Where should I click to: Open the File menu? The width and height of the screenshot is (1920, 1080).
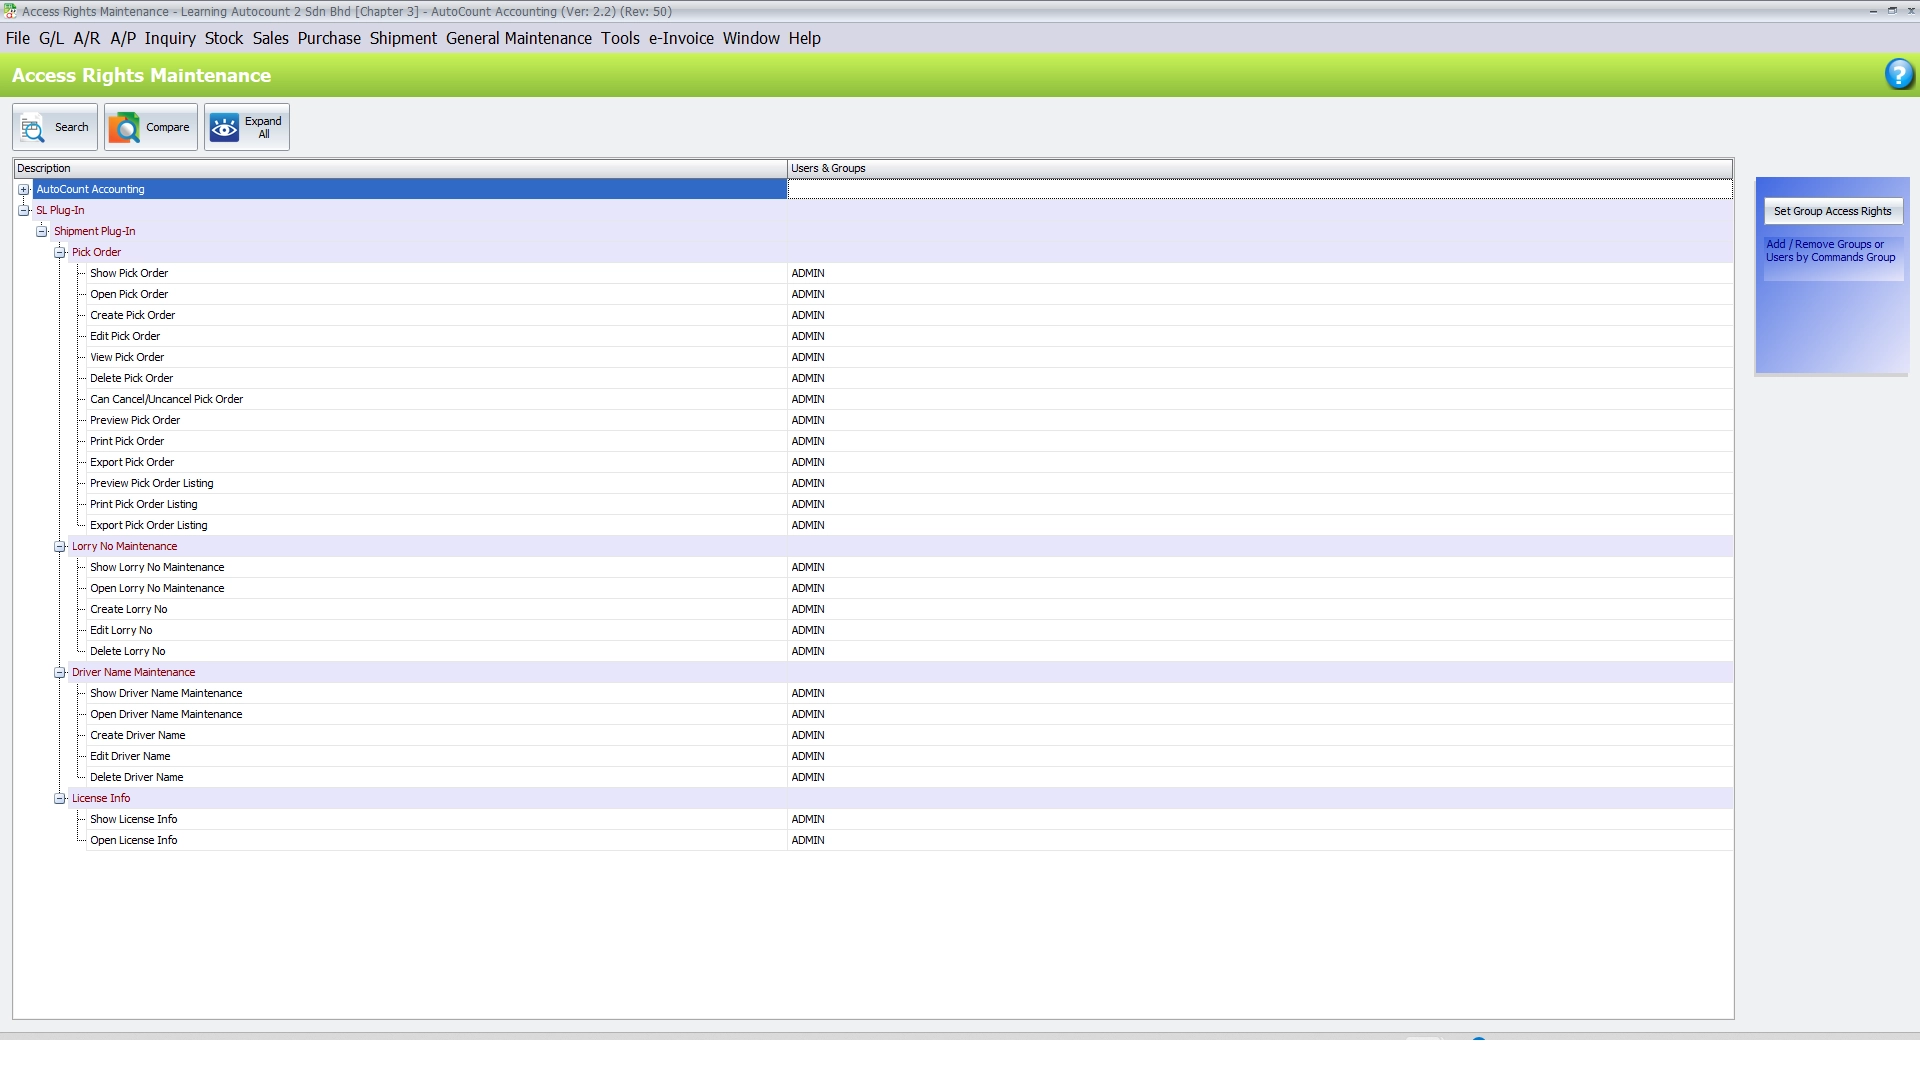click(x=18, y=38)
